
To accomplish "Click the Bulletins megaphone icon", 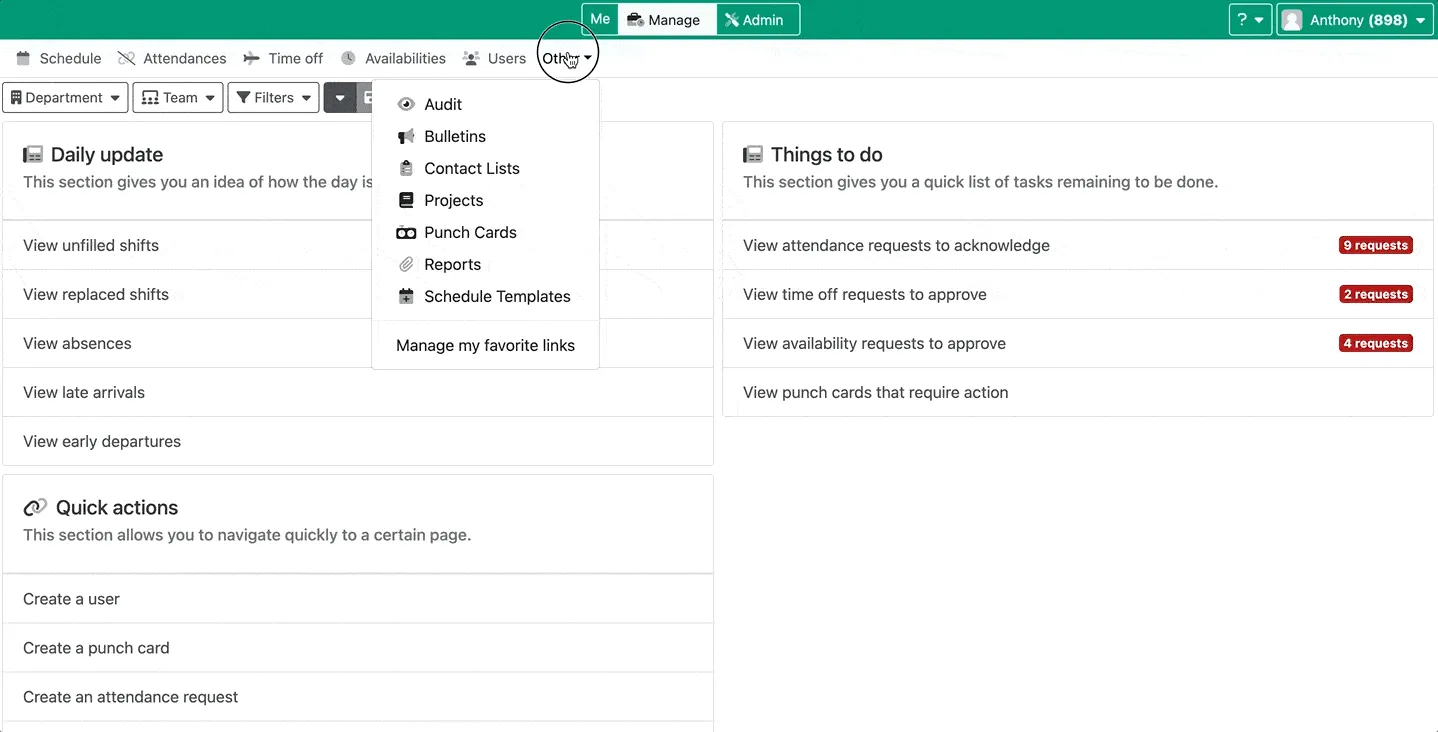I will (406, 136).
